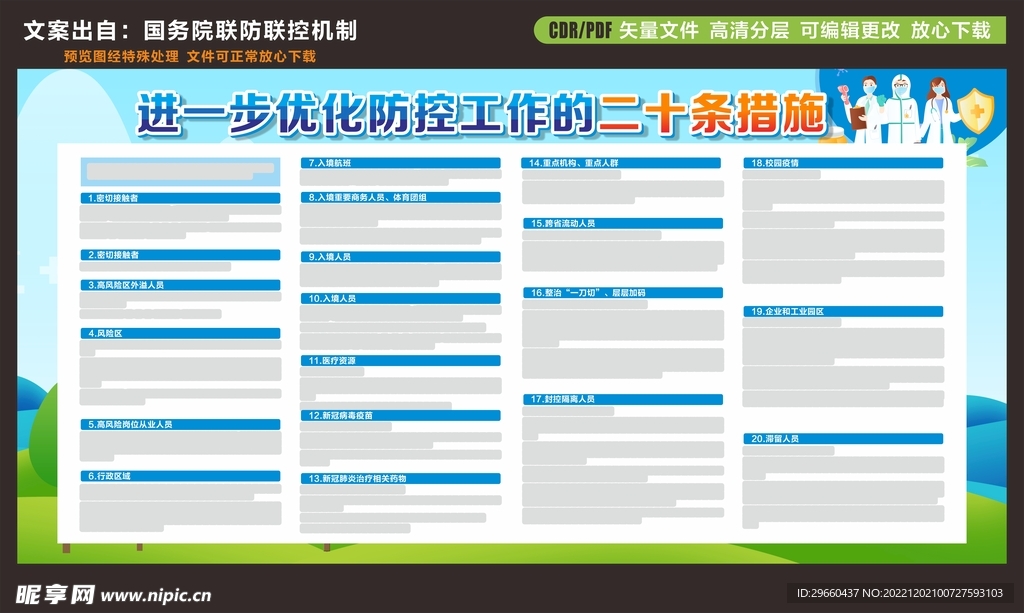The height and width of the screenshot is (613, 1024).
Task: Select heading "5.高风险岗位从业人员"
Action: [180, 424]
